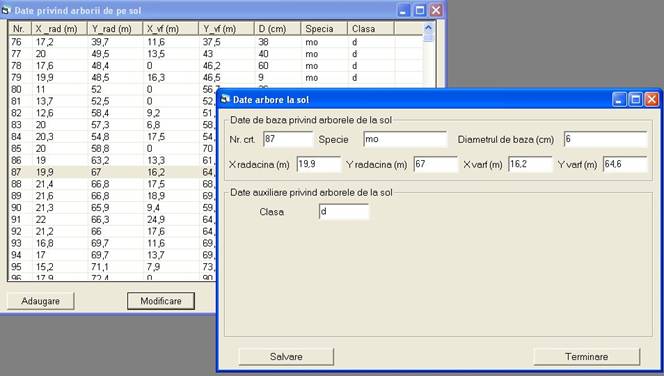664x376 pixels.
Task: Close the Date arbore la sol window
Action: 652,100
